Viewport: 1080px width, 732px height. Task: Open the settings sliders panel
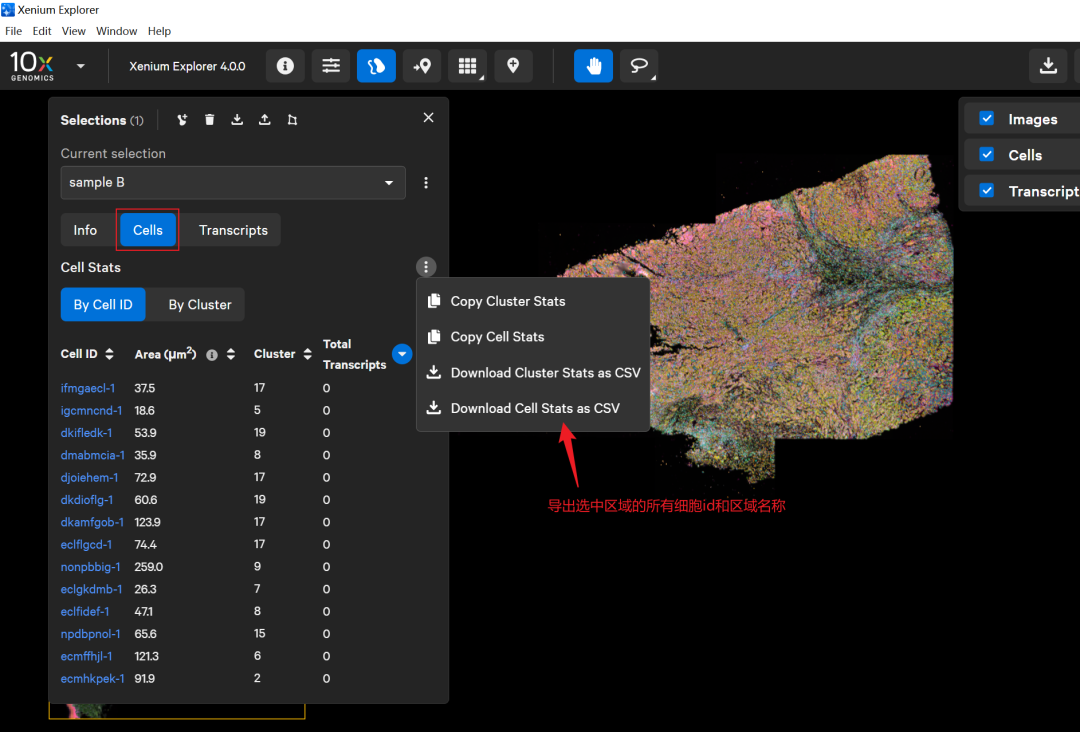pyautogui.click(x=331, y=66)
